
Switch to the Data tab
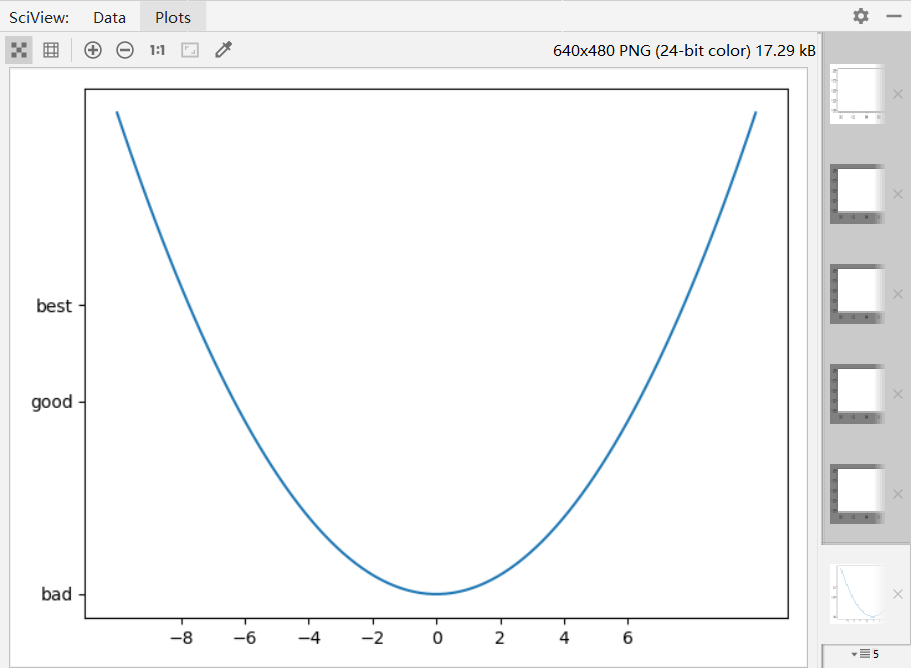(x=109, y=16)
